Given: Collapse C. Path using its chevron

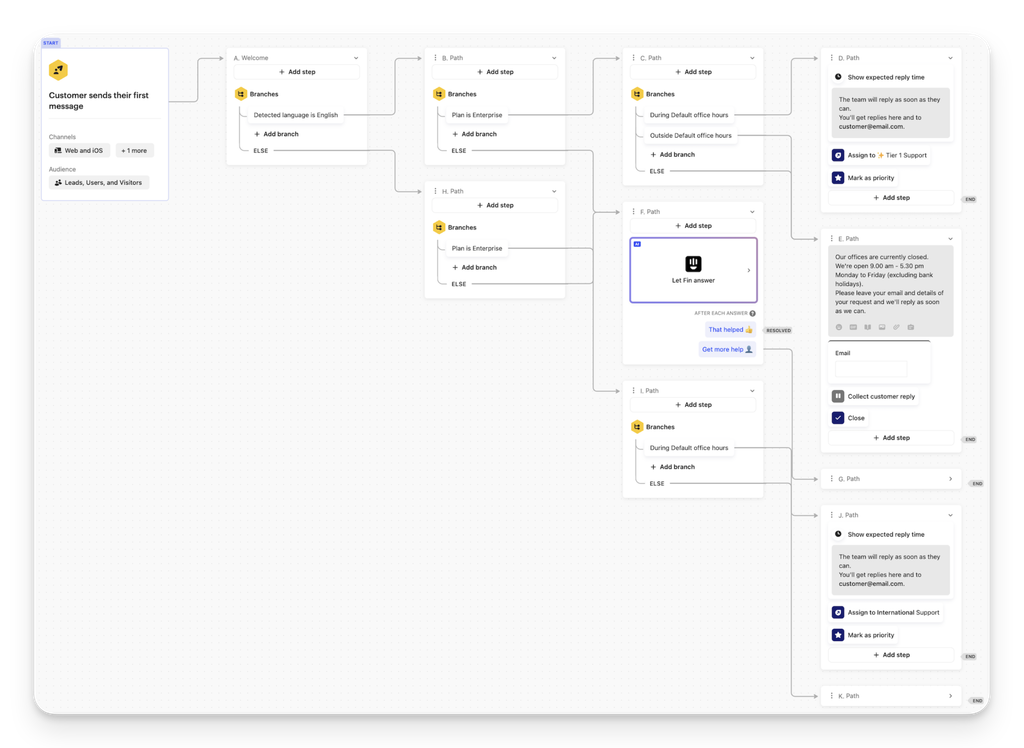Looking at the screenshot, I should [752, 58].
